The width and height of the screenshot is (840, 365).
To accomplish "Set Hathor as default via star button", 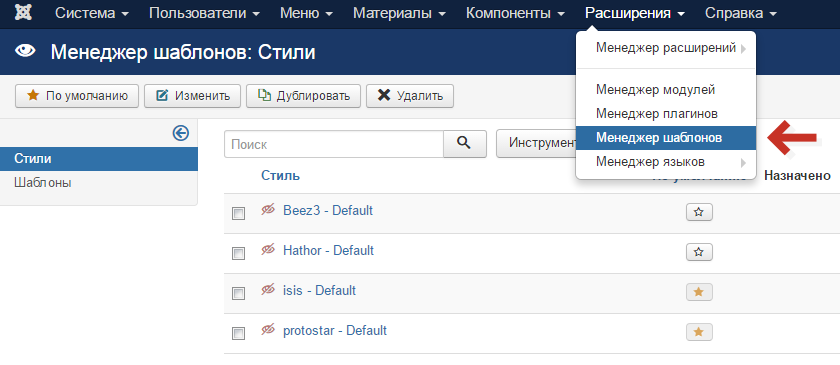I will (x=699, y=252).
